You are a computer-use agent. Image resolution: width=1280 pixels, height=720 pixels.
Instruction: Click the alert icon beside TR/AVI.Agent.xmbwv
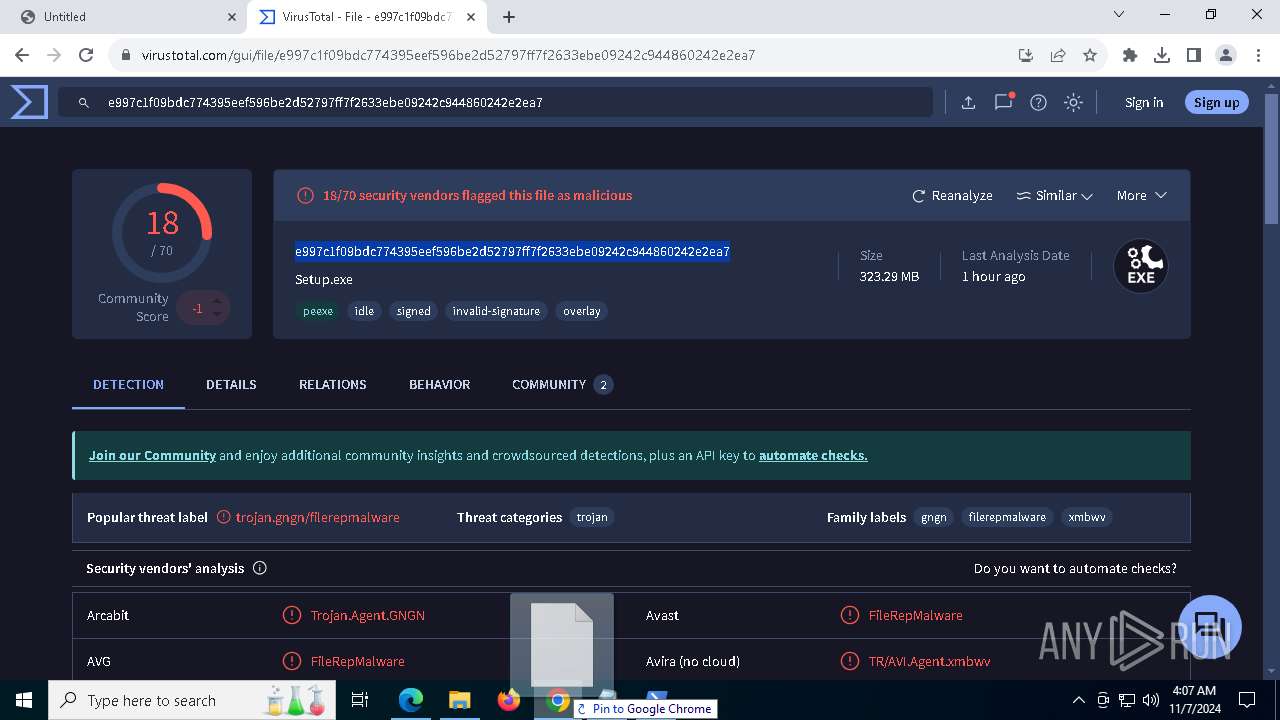tap(850, 661)
